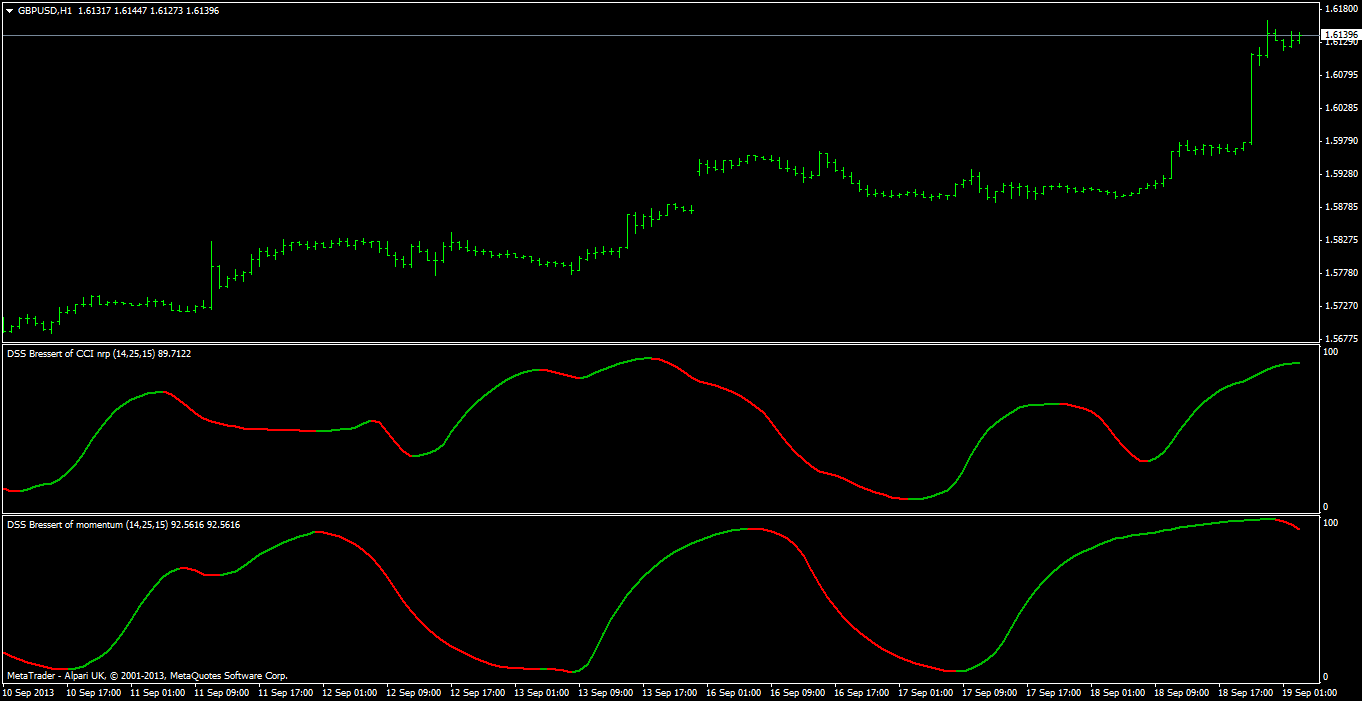Click the 100 level in the momentum subwindow
Viewport: 1362px width, 701px height.
[1331, 523]
